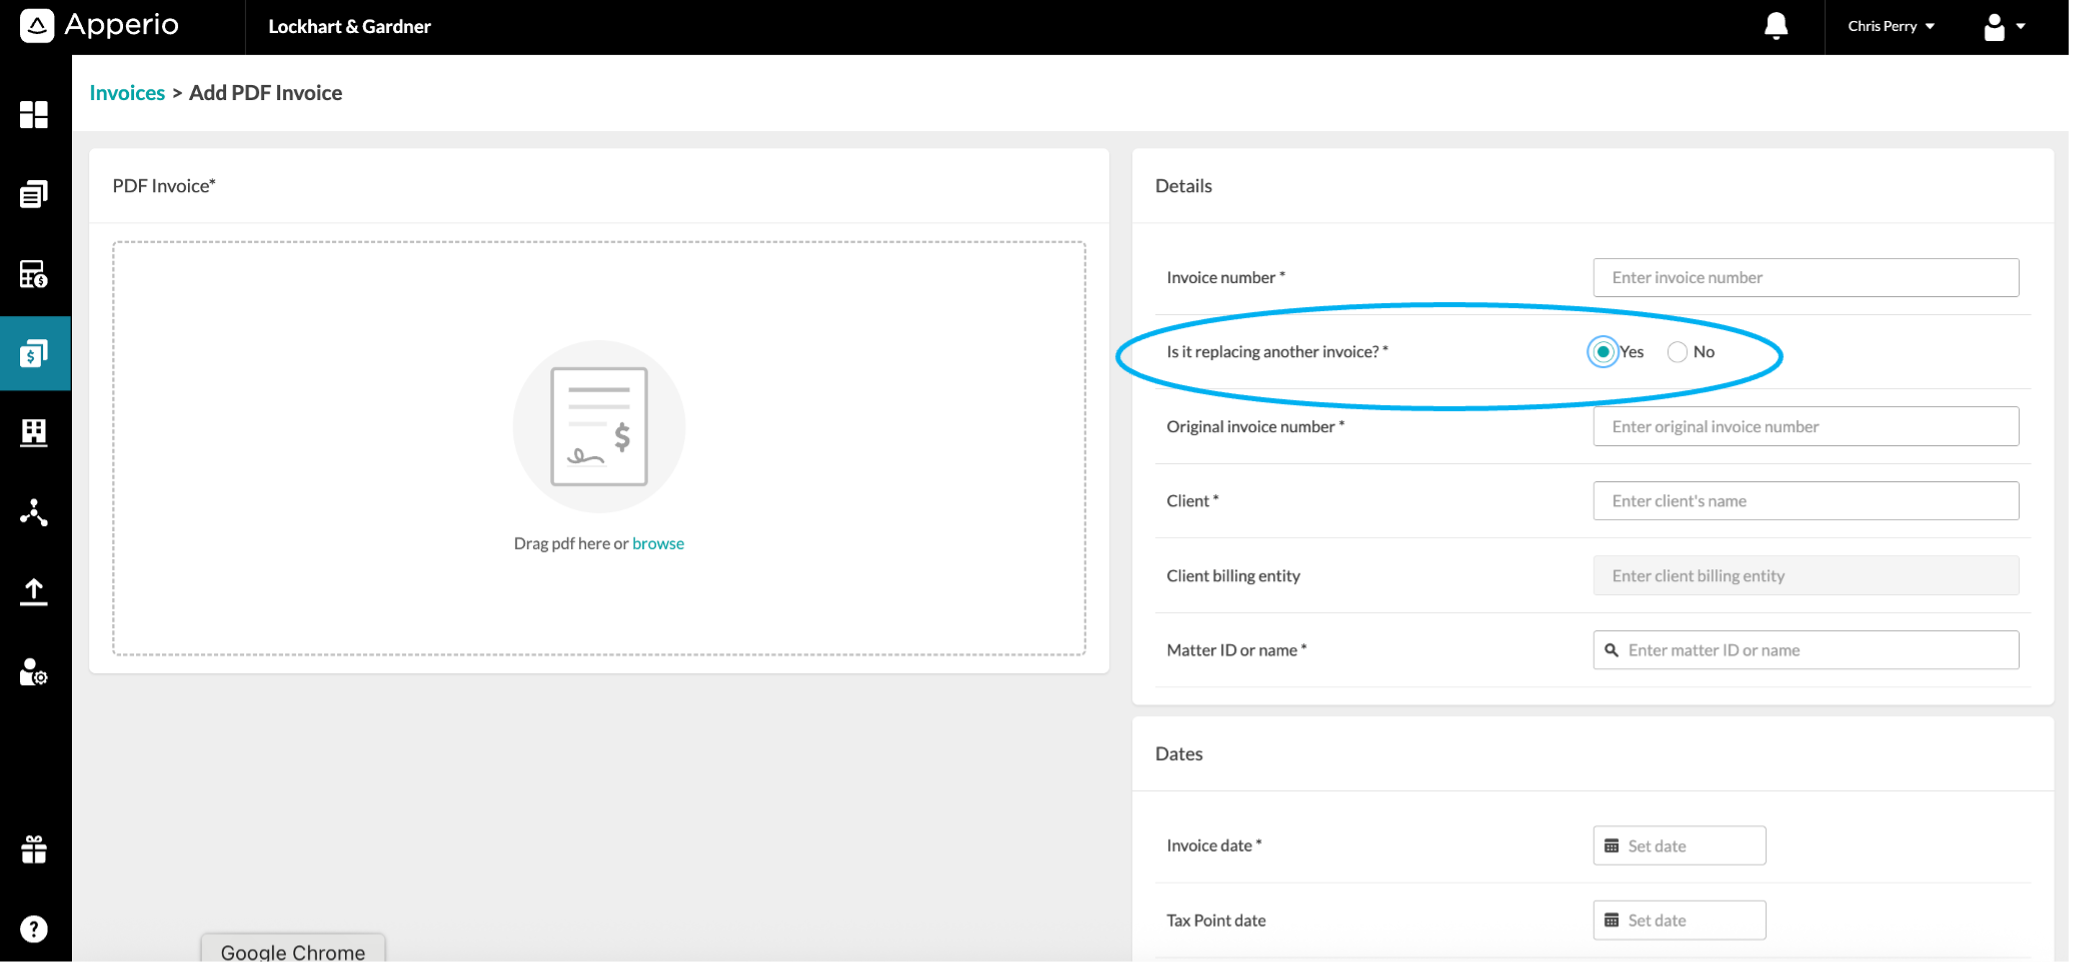Click the search icon in Matter ID field

(x=1611, y=650)
